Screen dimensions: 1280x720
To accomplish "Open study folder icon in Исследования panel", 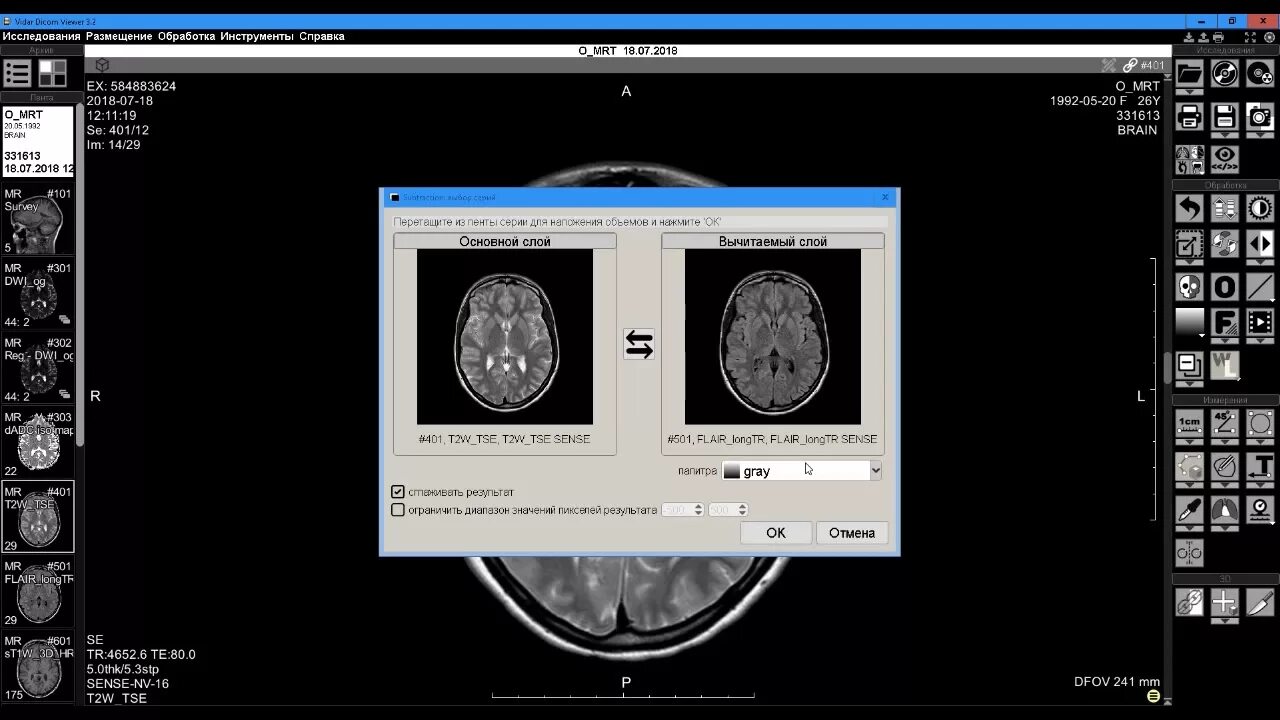I will click(x=1189, y=73).
